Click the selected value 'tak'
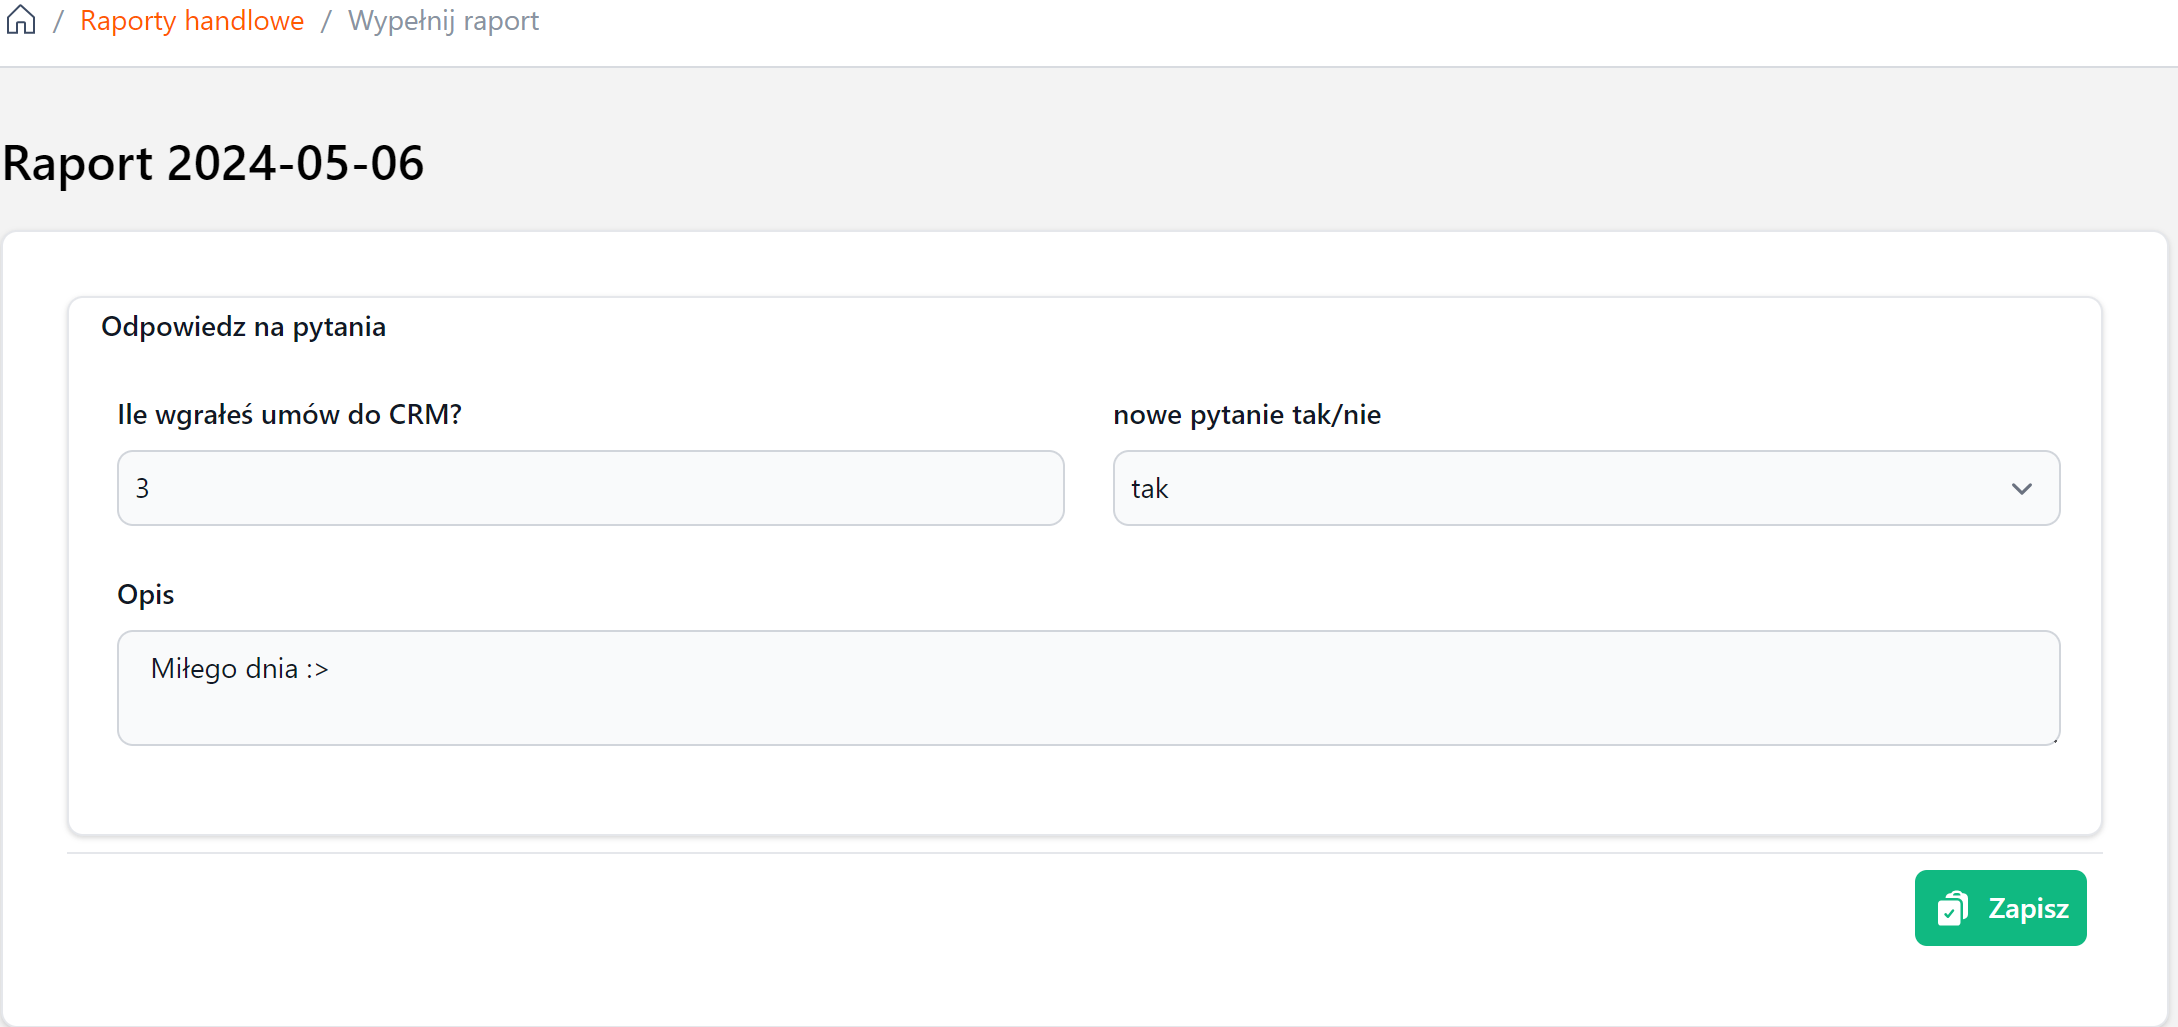Screen dimensions: 2178x1027 [1150, 489]
